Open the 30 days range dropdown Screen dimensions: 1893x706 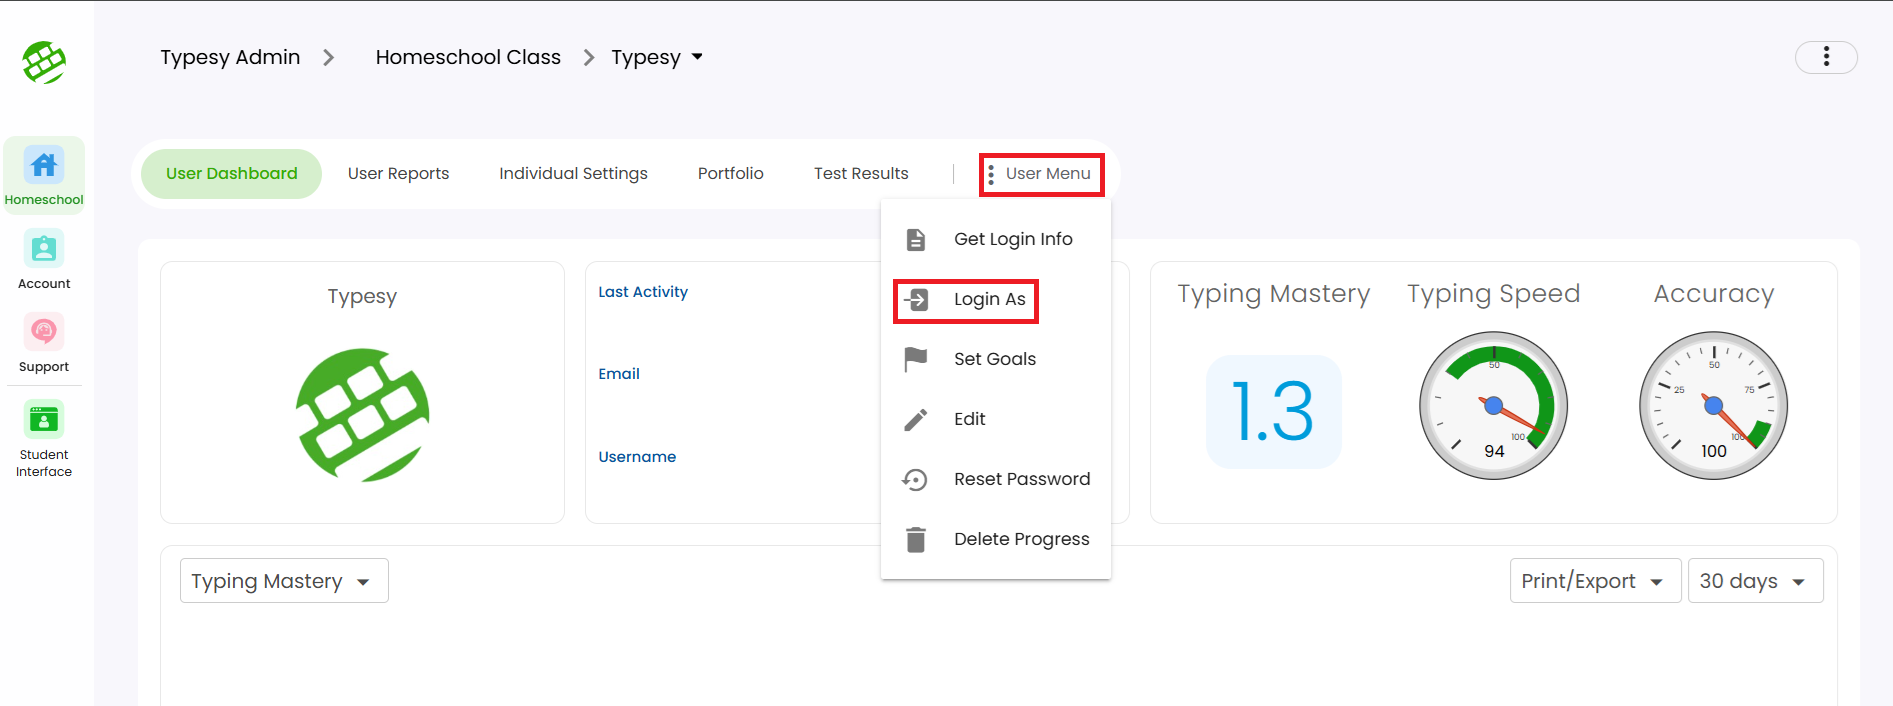[1755, 581]
